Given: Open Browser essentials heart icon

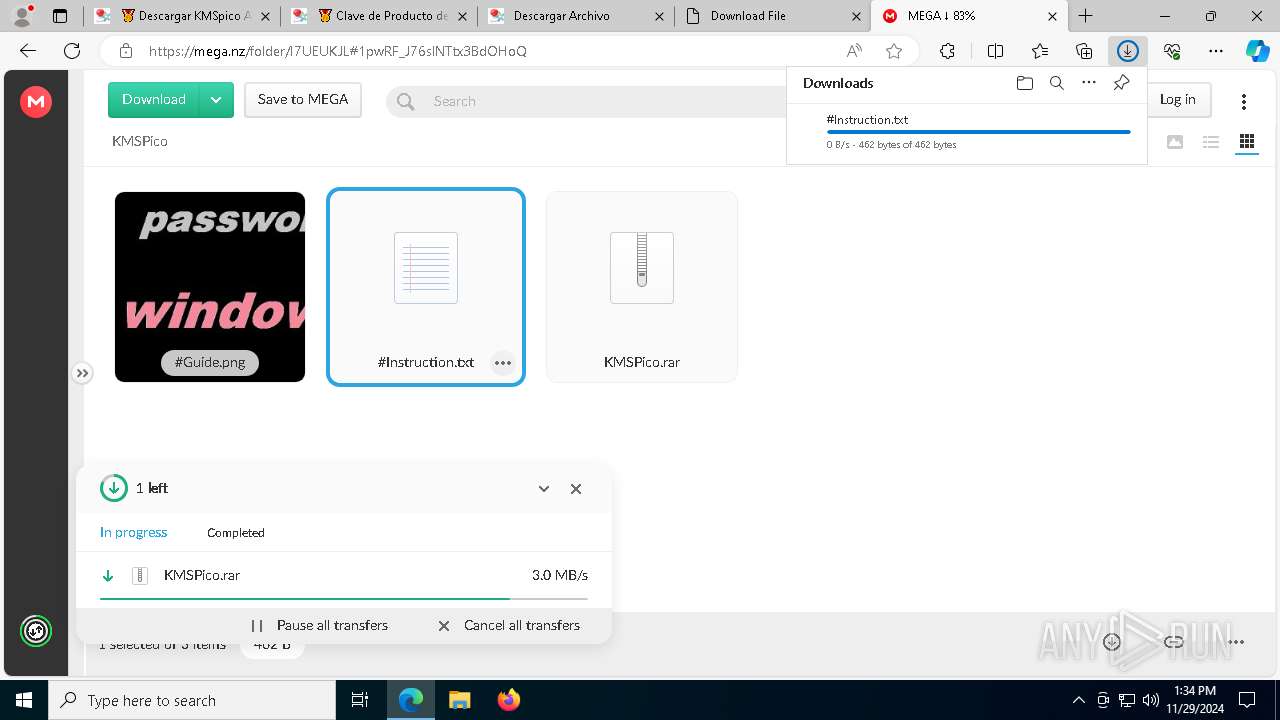Looking at the screenshot, I should pos(1172,51).
